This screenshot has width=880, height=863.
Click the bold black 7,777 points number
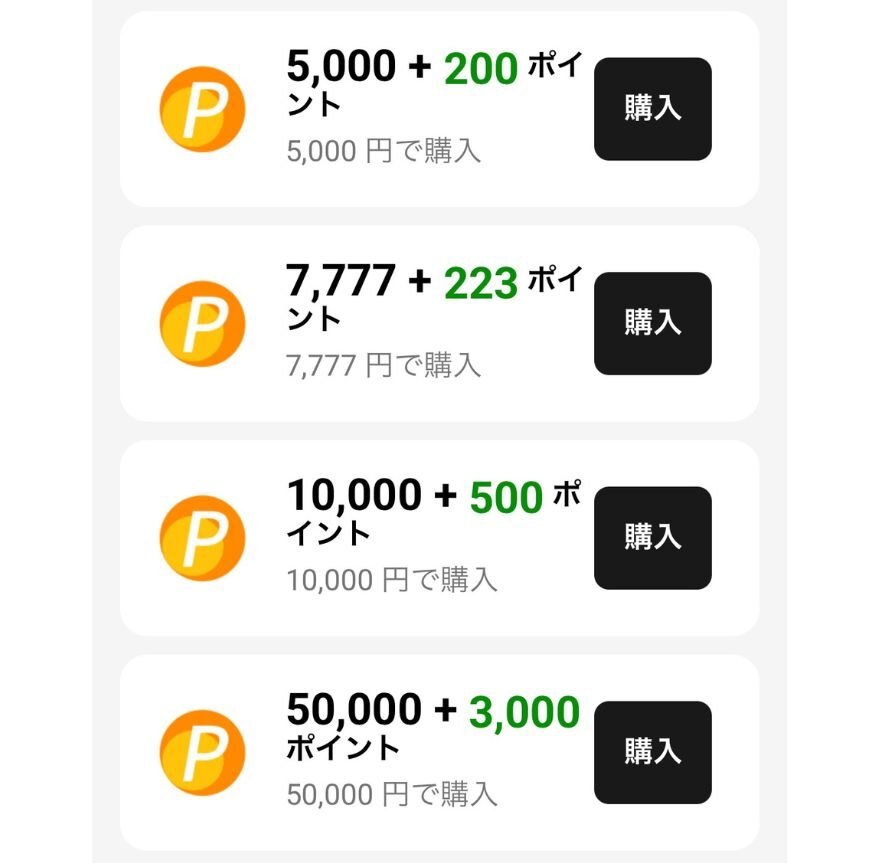341,283
